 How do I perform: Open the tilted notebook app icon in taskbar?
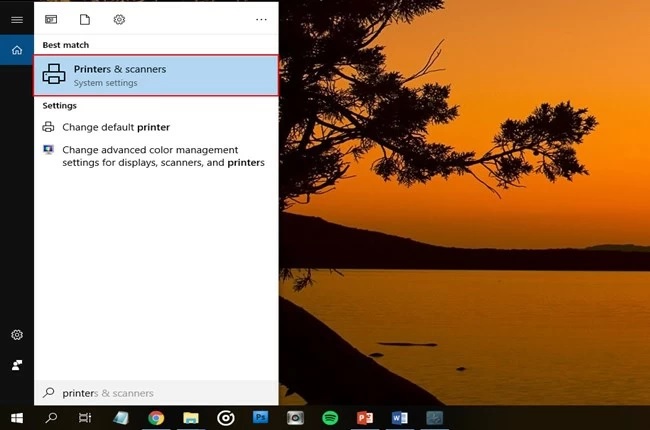(121, 418)
